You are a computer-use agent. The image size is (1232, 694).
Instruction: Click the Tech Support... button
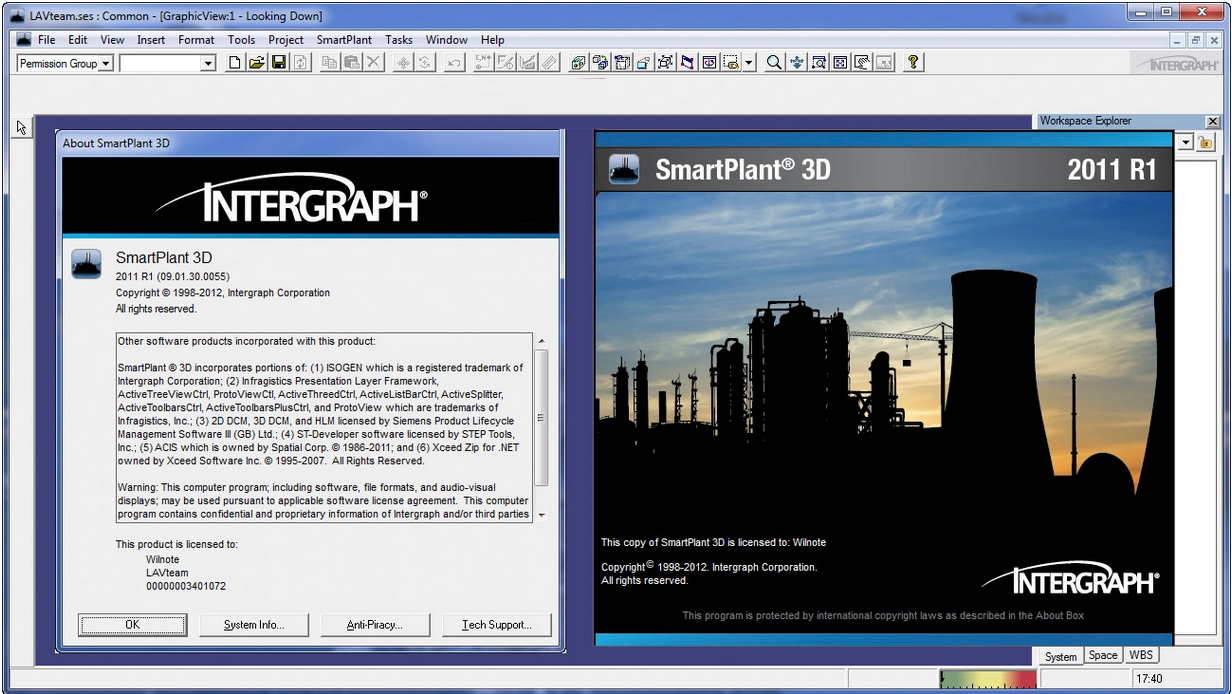click(497, 624)
